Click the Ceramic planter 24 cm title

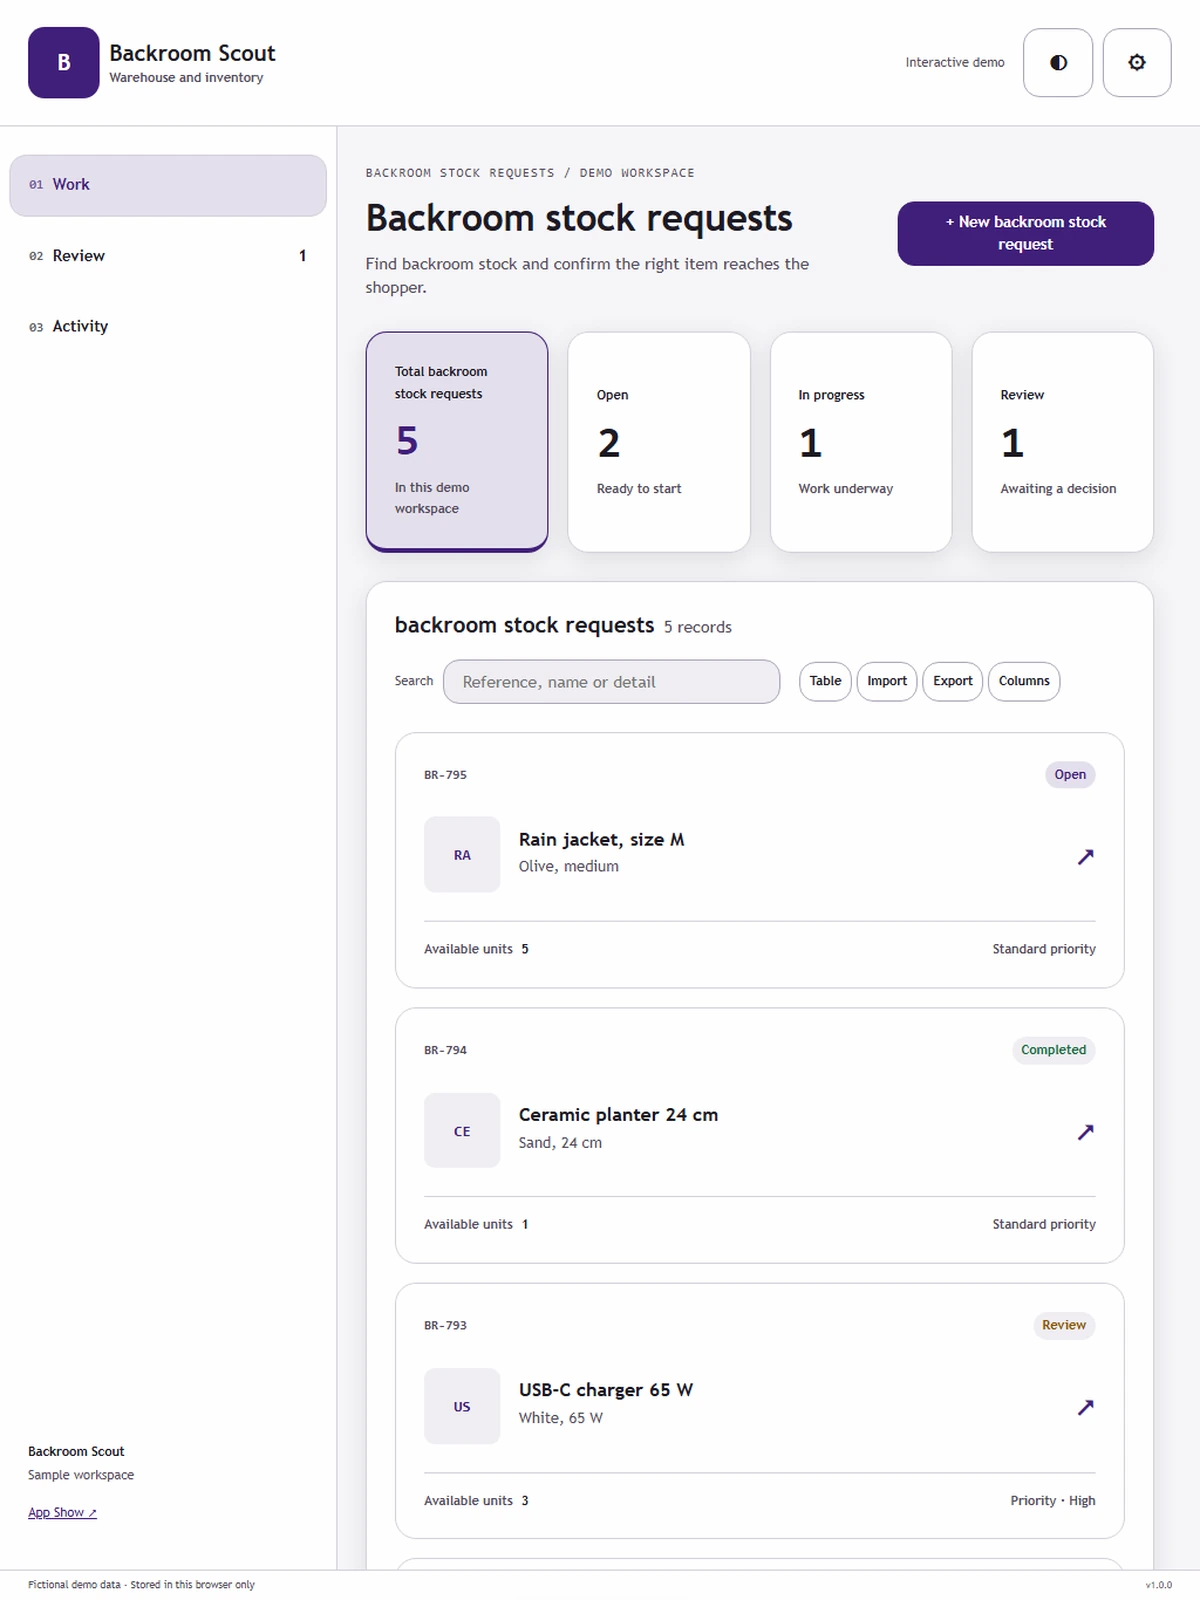(x=618, y=1115)
